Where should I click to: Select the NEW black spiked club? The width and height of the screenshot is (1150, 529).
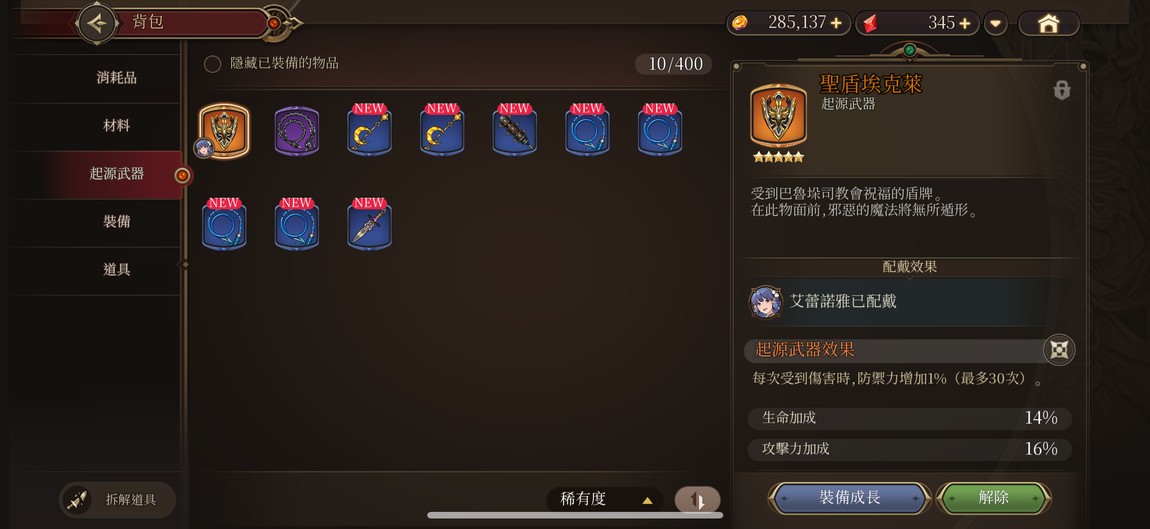(515, 131)
